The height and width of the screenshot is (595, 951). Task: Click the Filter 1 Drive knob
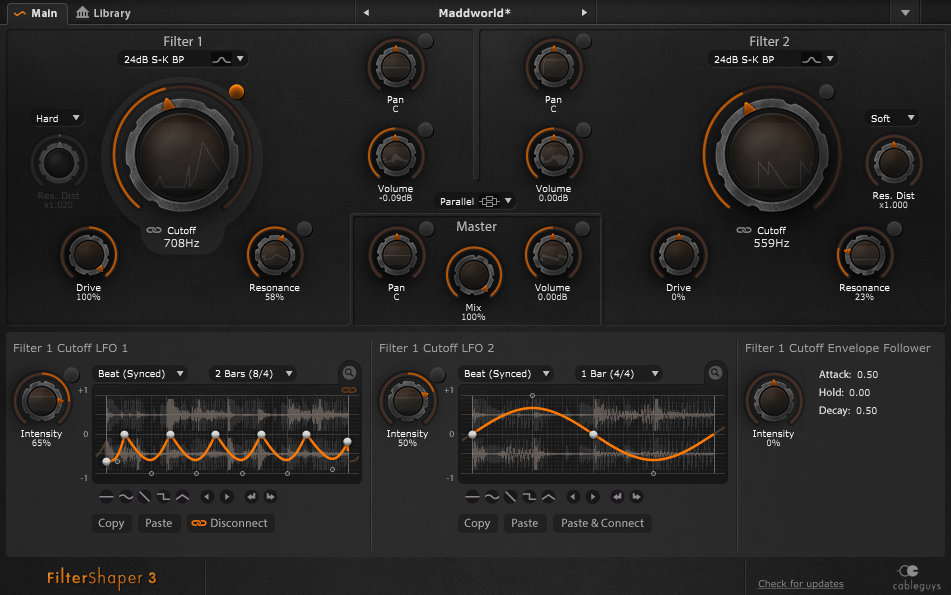click(89, 254)
